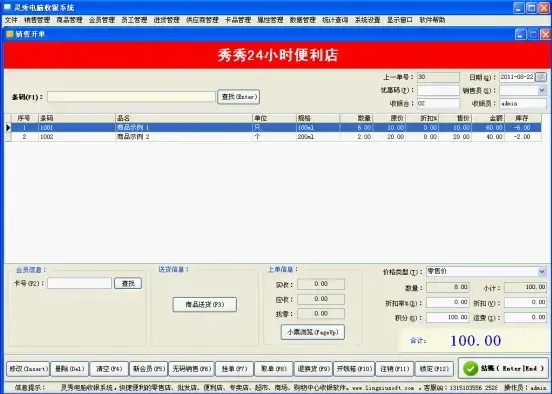Click the 删除(Del) button
Screen dimensions: 552x394
coord(69,369)
